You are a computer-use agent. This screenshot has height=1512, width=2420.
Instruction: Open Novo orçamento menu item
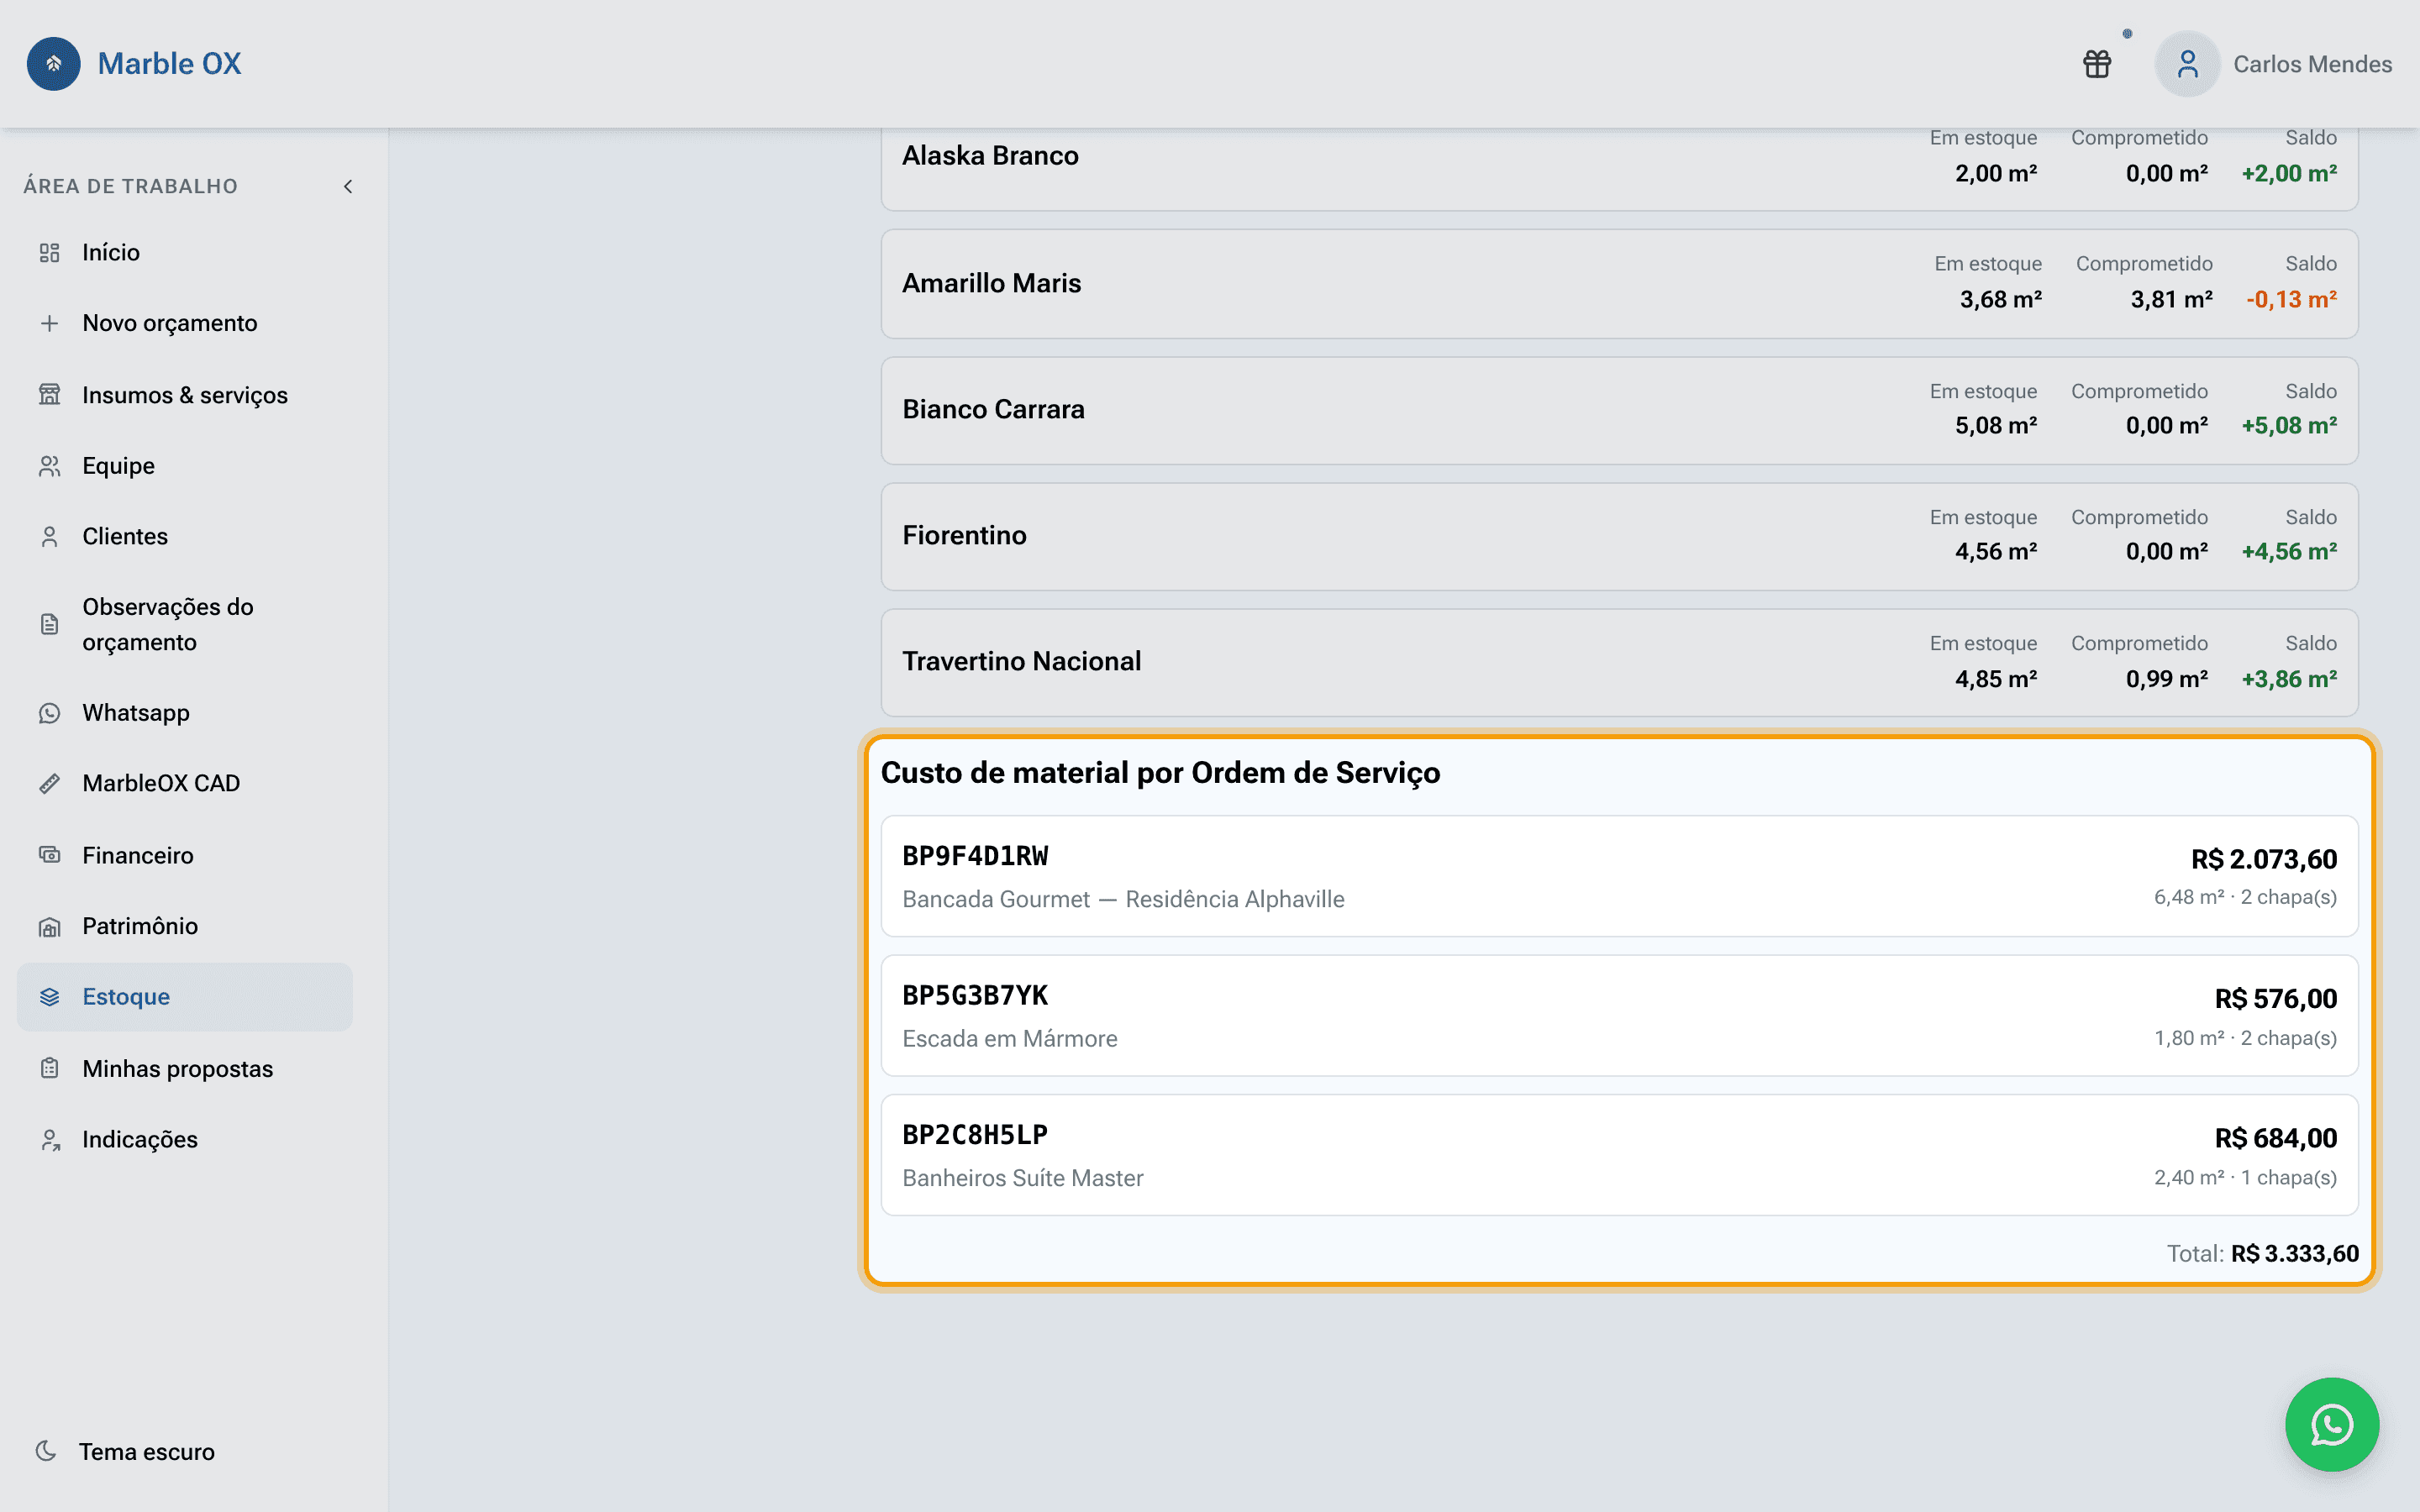click(x=185, y=323)
